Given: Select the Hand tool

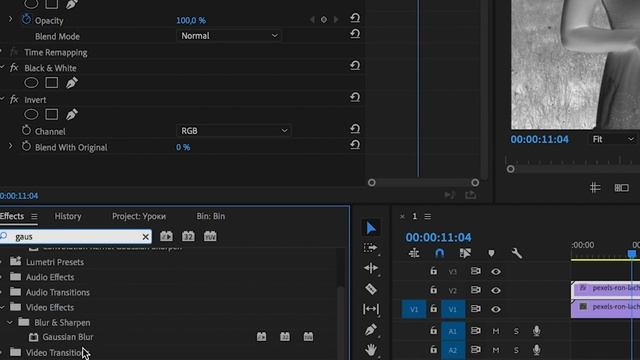Looking at the screenshot, I should (x=371, y=349).
